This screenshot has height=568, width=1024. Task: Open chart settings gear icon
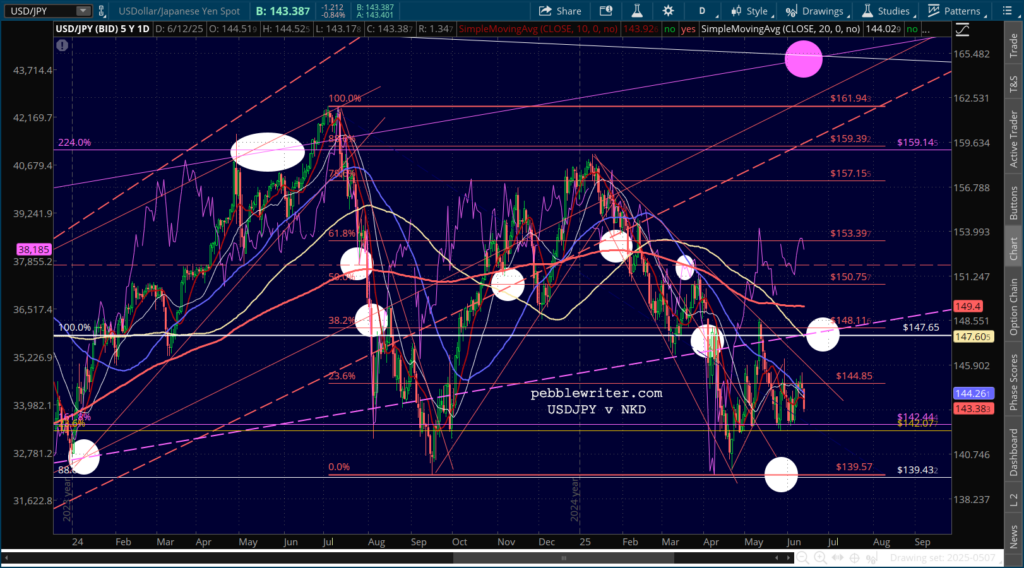(668, 11)
